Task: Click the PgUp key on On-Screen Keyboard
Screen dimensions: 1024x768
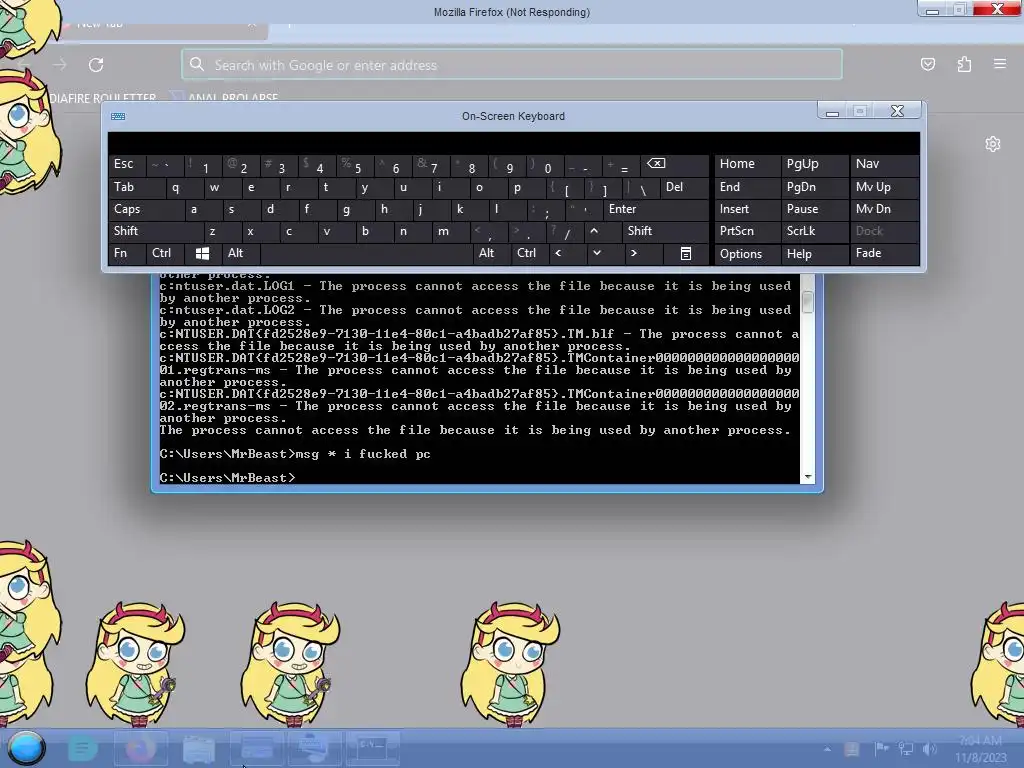Action: pos(814,164)
